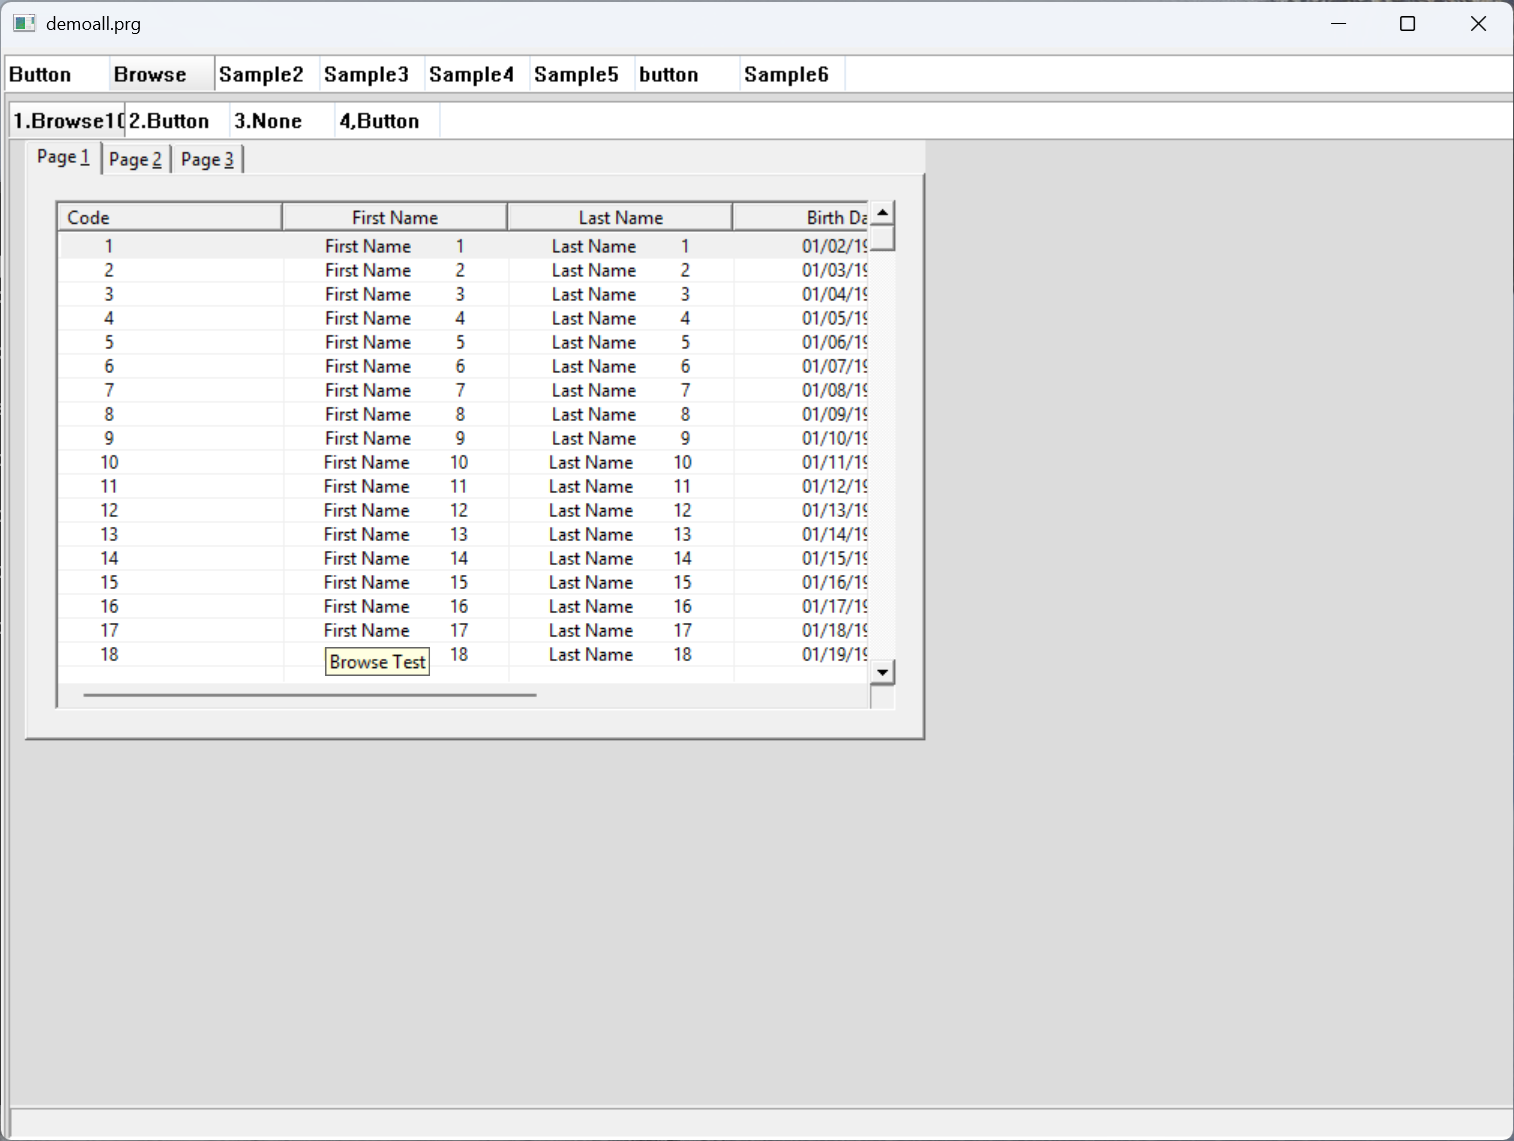Click the horizontal scrollbar of the grid

[x=310, y=694]
